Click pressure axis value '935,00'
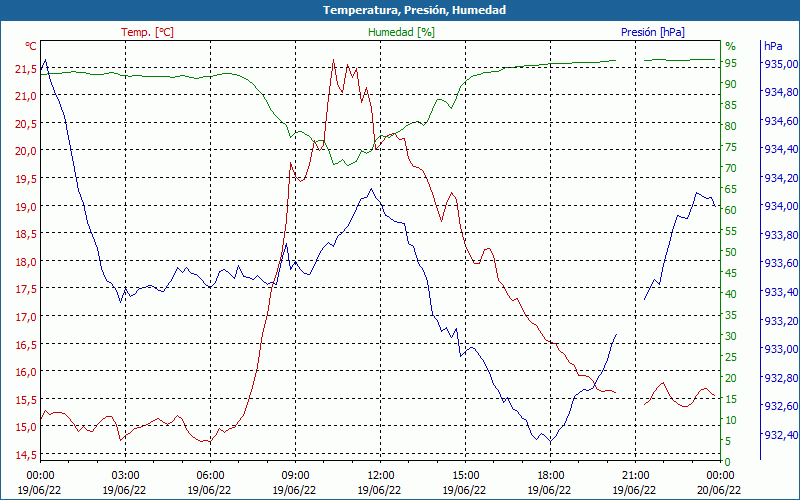Image resolution: width=800 pixels, height=500 pixels. click(x=779, y=64)
